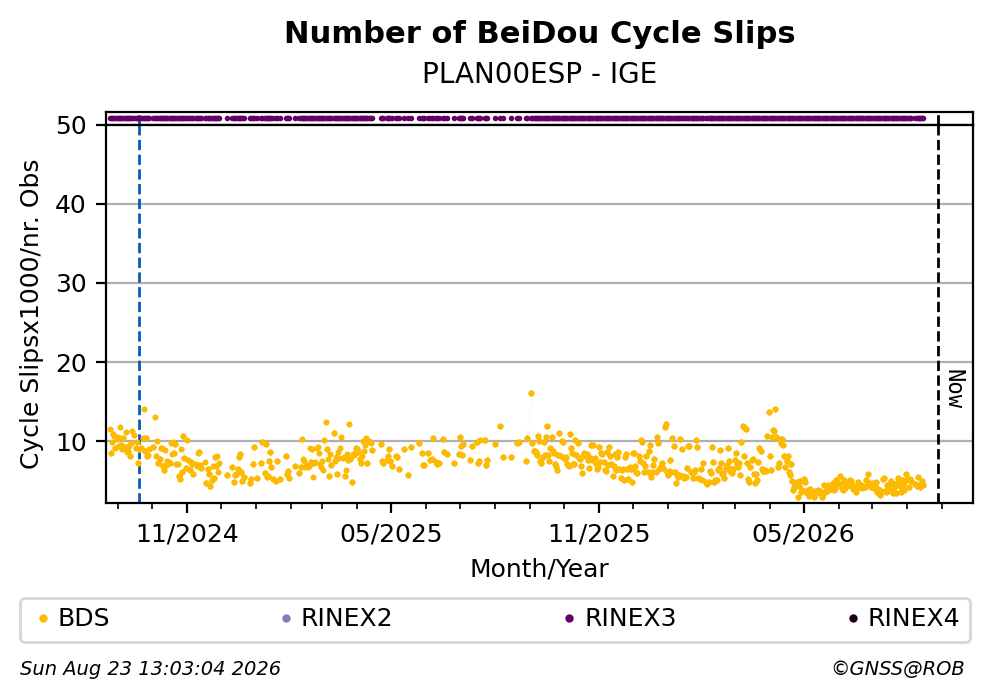Image resolution: width=993 pixels, height=699 pixels.
Task: Click the Month/Year axis label
Action: (540, 569)
